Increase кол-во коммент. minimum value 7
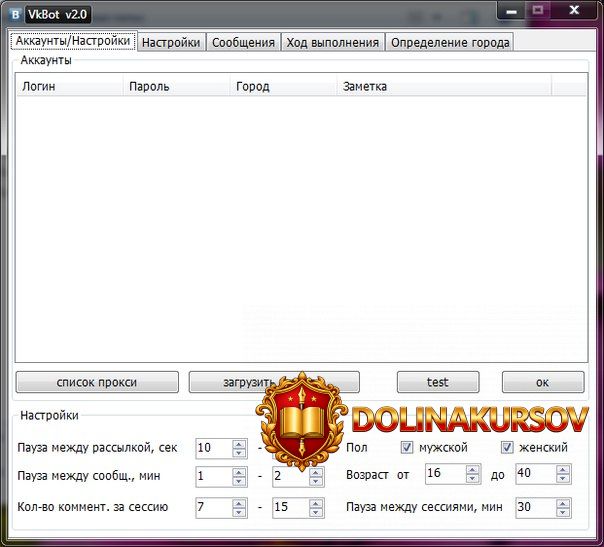 pyautogui.click(x=239, y=503)
